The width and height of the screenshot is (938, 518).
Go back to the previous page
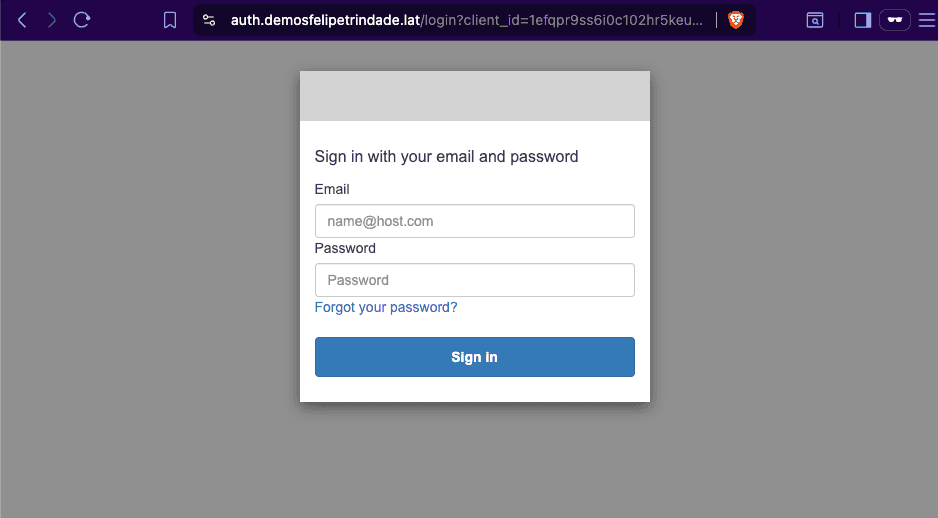[x=22, y=20]
